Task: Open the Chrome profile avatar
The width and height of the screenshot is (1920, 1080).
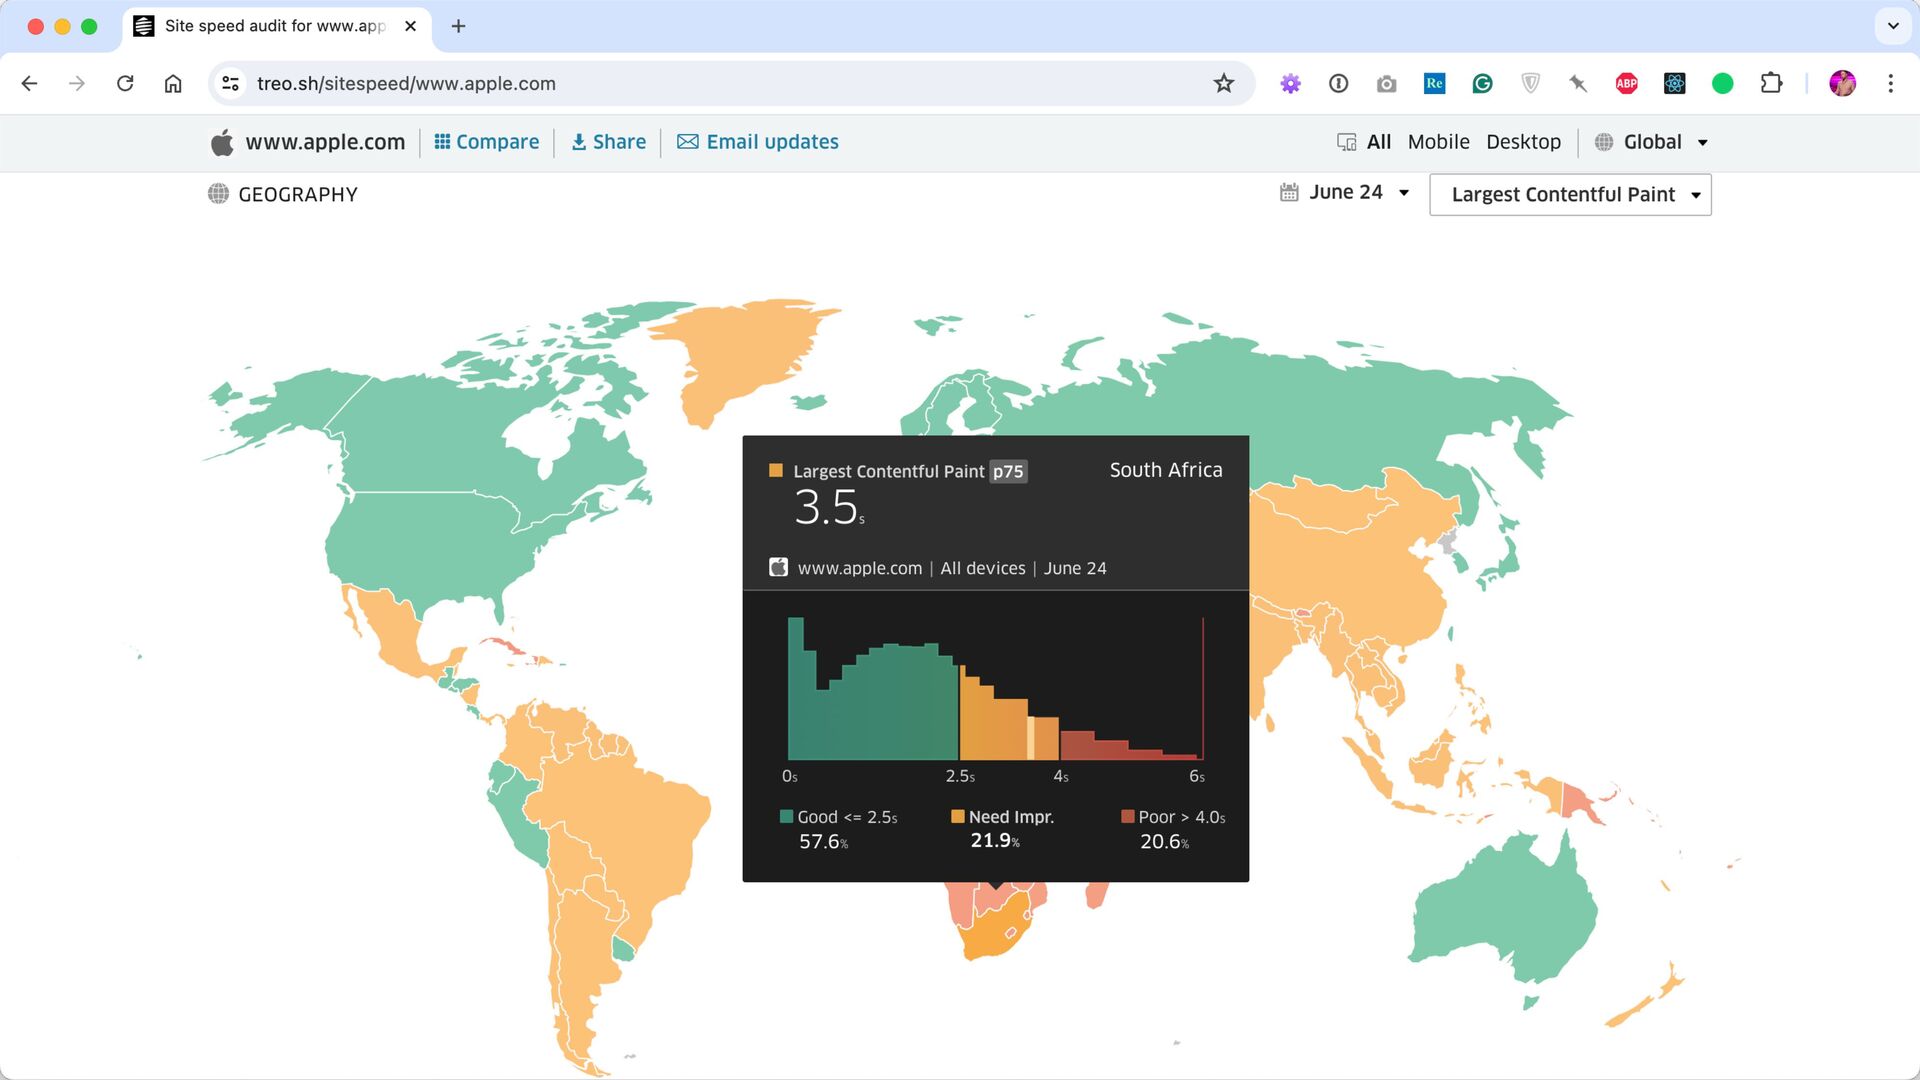Action: tap(1843, 84)
